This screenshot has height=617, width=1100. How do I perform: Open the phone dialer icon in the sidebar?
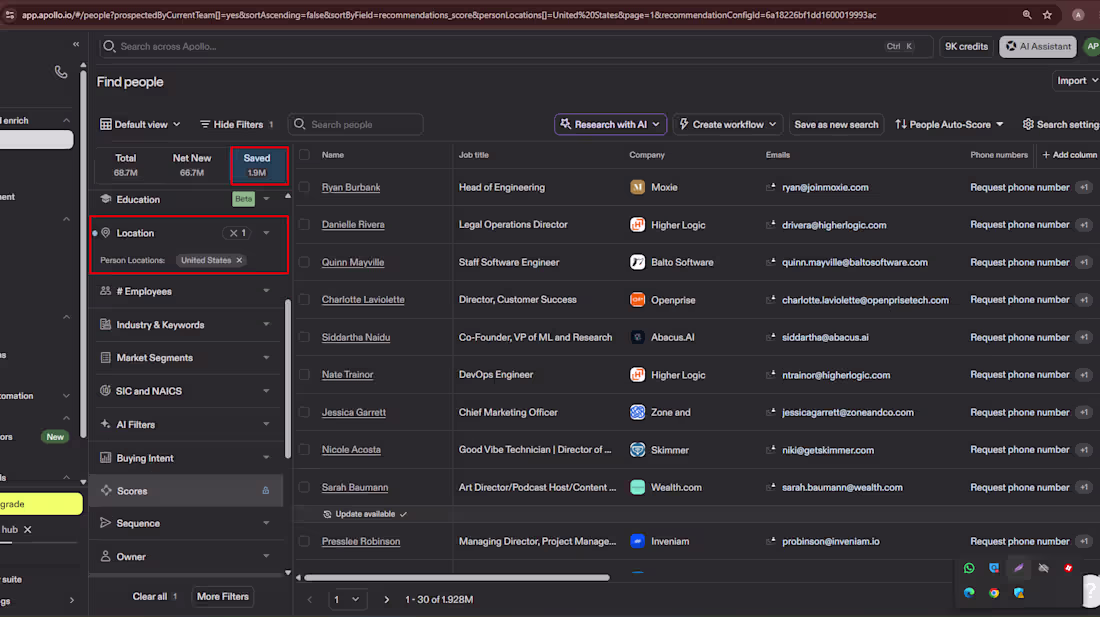point(61,72)
